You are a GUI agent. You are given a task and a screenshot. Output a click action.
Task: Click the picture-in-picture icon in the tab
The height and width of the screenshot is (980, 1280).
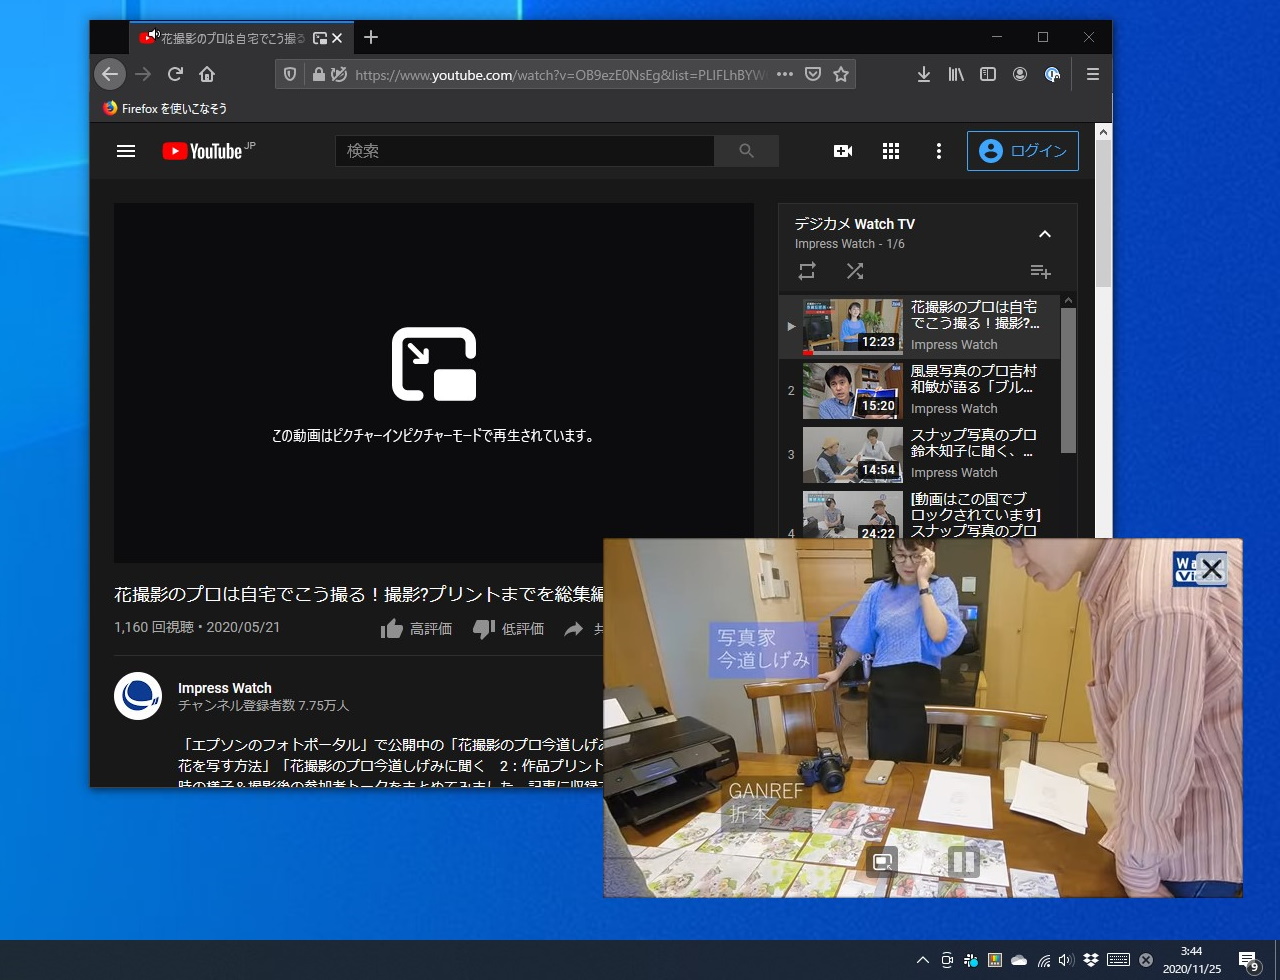tap(319, 37)
